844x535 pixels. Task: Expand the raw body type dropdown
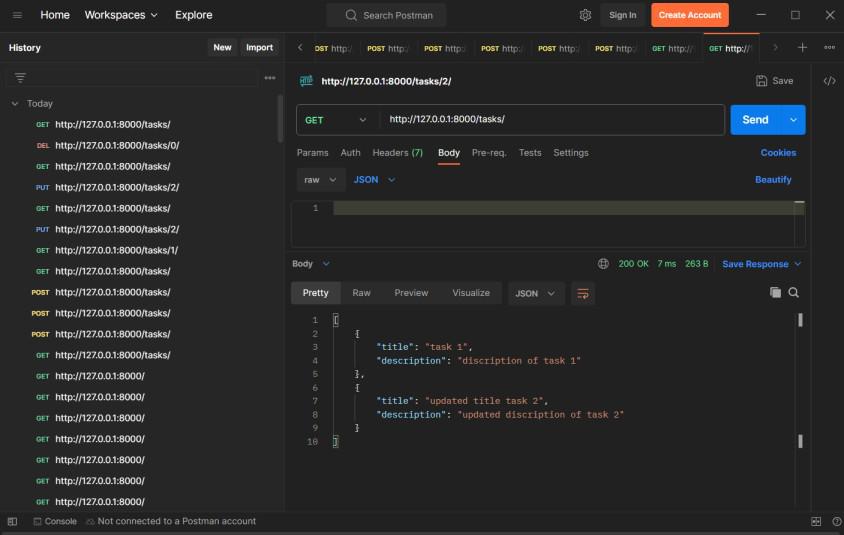pos(320,180)
